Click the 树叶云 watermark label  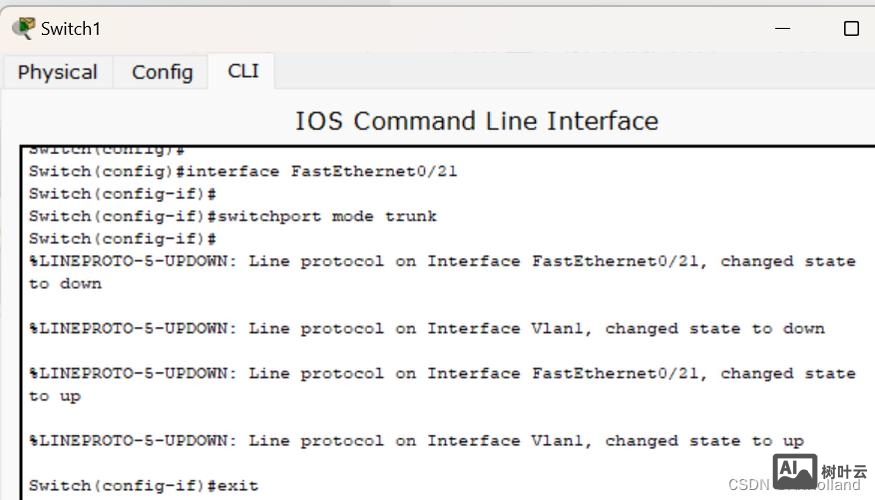[x=844, y=471]
